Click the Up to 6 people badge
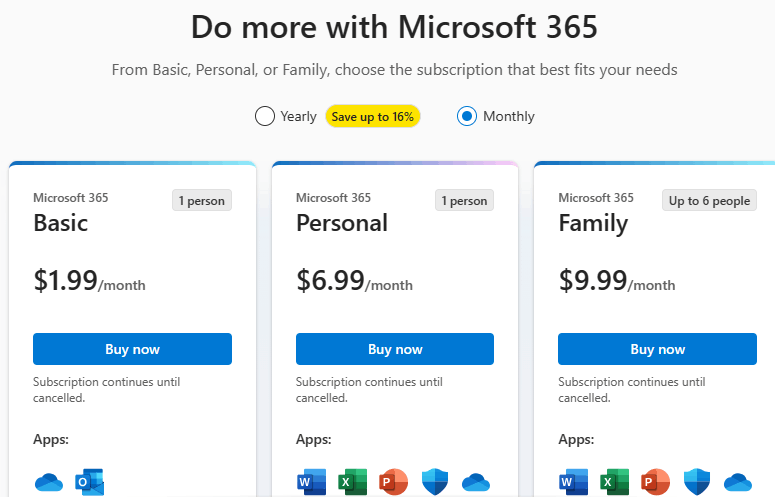Screen dimensions: 775x497 coord(709,201)
